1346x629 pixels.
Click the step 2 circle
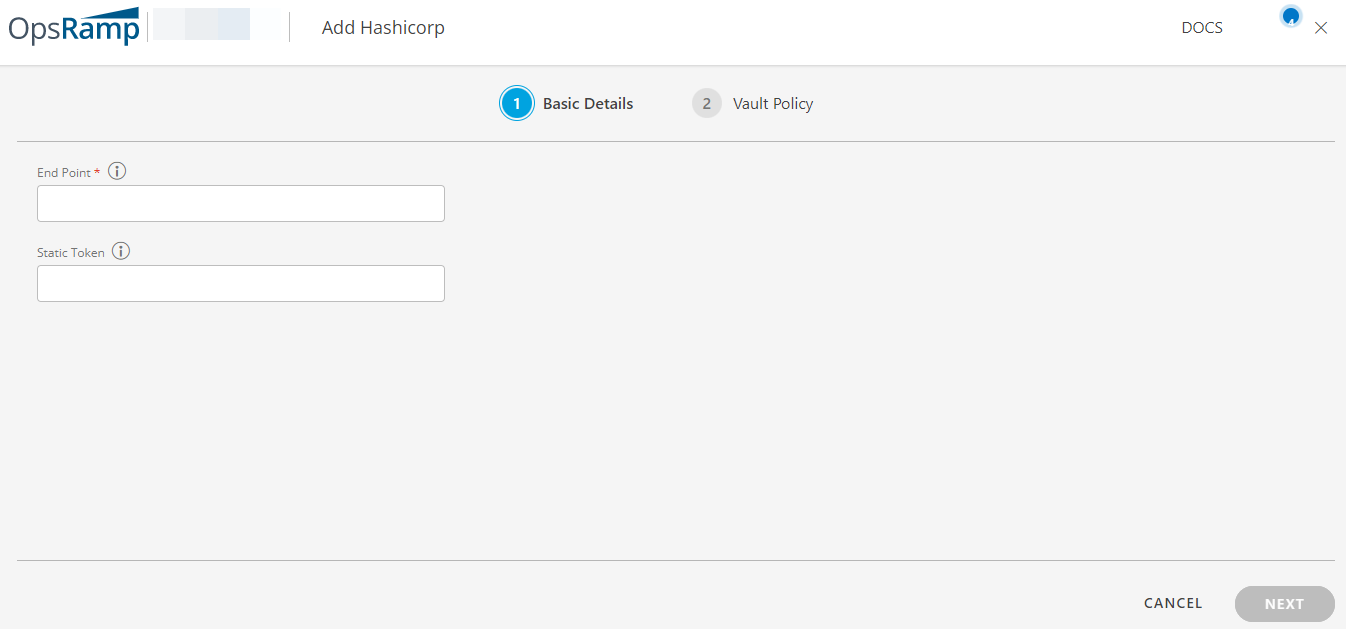coord(707,103)
